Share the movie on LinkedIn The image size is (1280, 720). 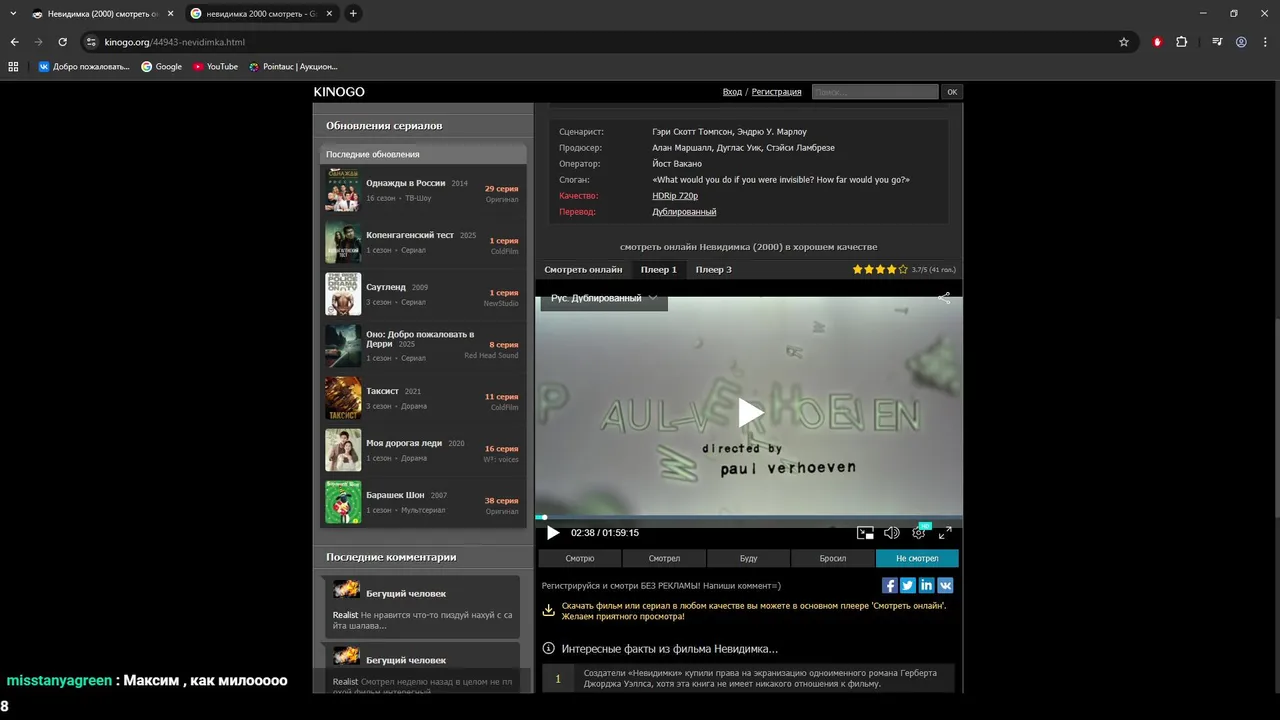[927, 586]
